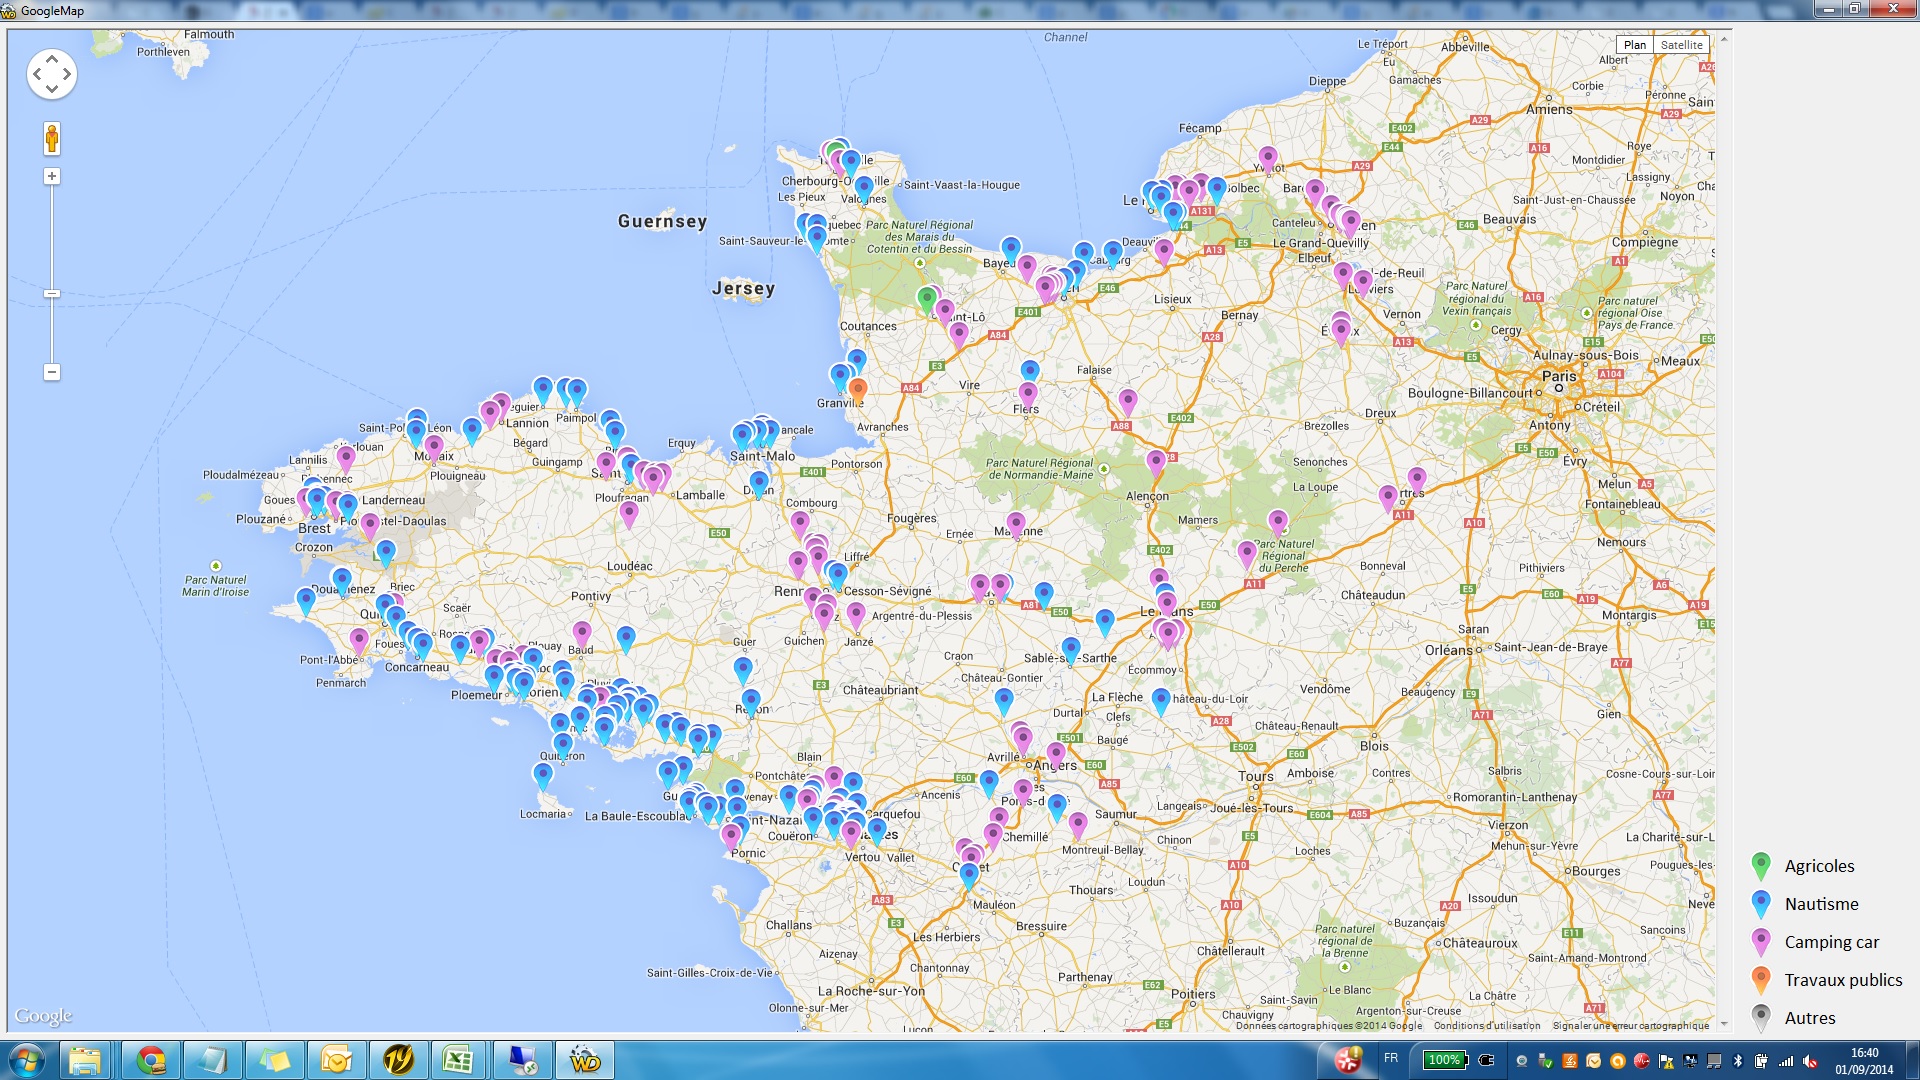
Task: Click the Agricoles legend label
Action: click(x=1819, y=866)
